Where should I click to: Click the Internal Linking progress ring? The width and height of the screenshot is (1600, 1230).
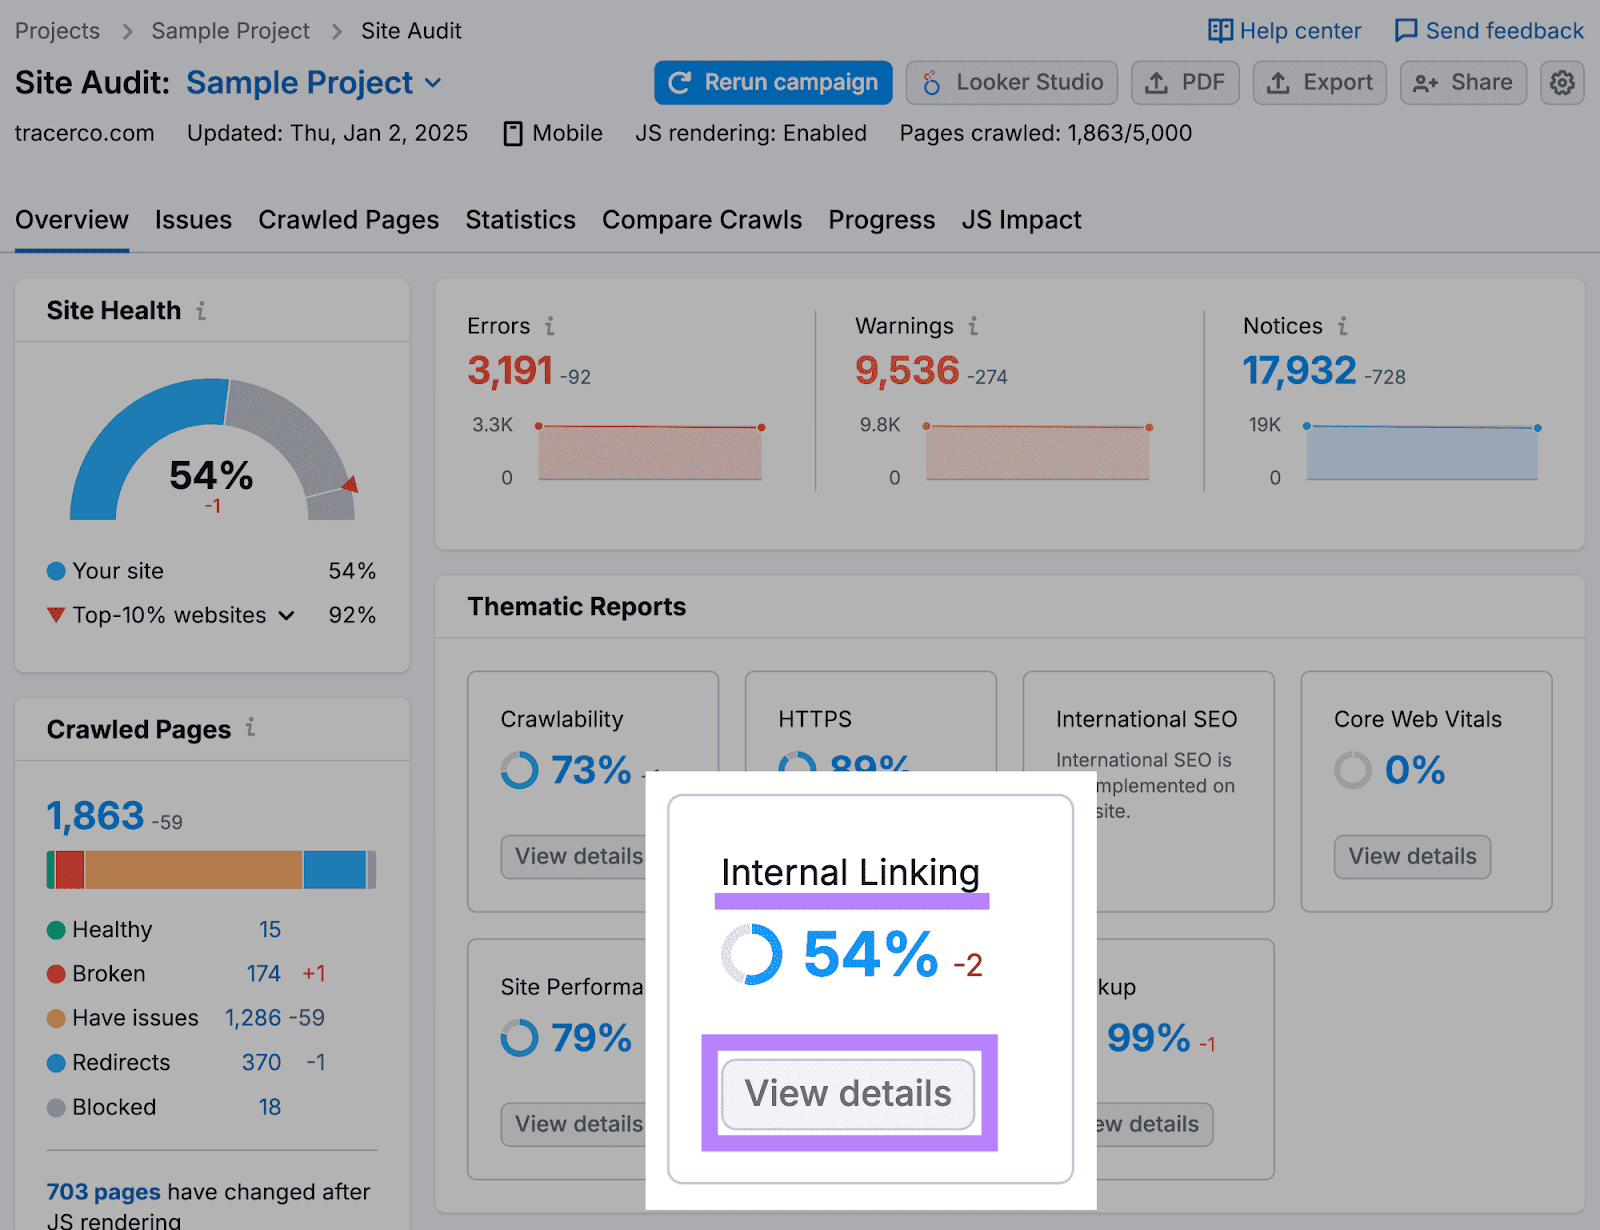(x=752, y=954)
